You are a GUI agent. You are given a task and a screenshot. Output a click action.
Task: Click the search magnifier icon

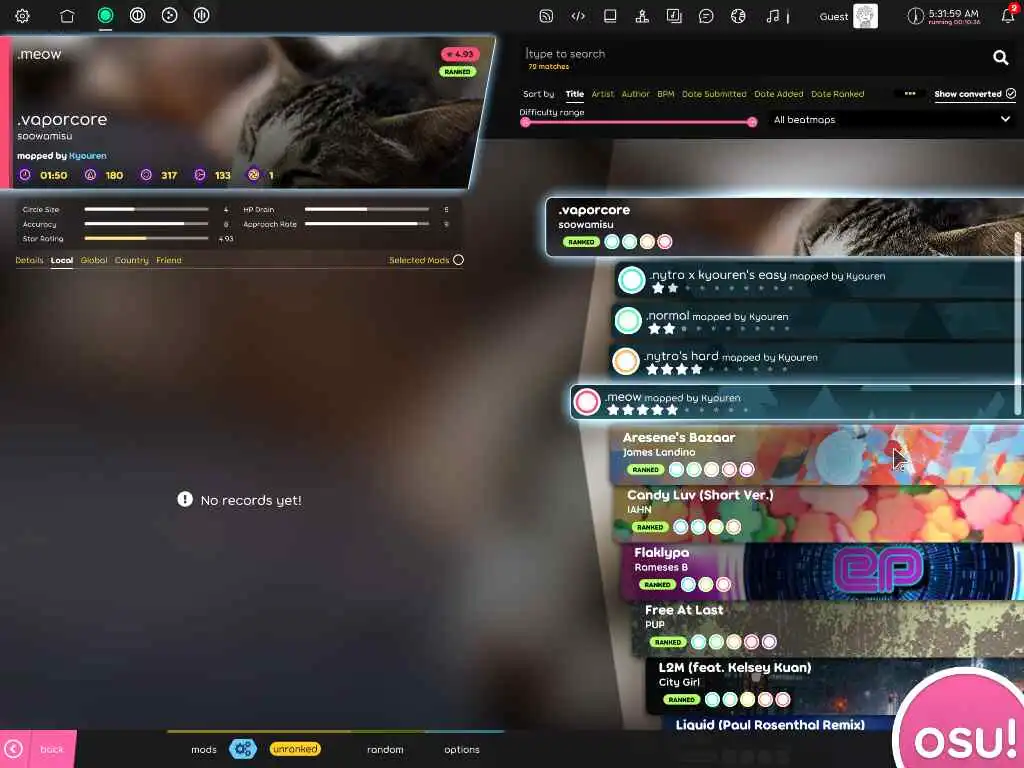coord(1000,57)
